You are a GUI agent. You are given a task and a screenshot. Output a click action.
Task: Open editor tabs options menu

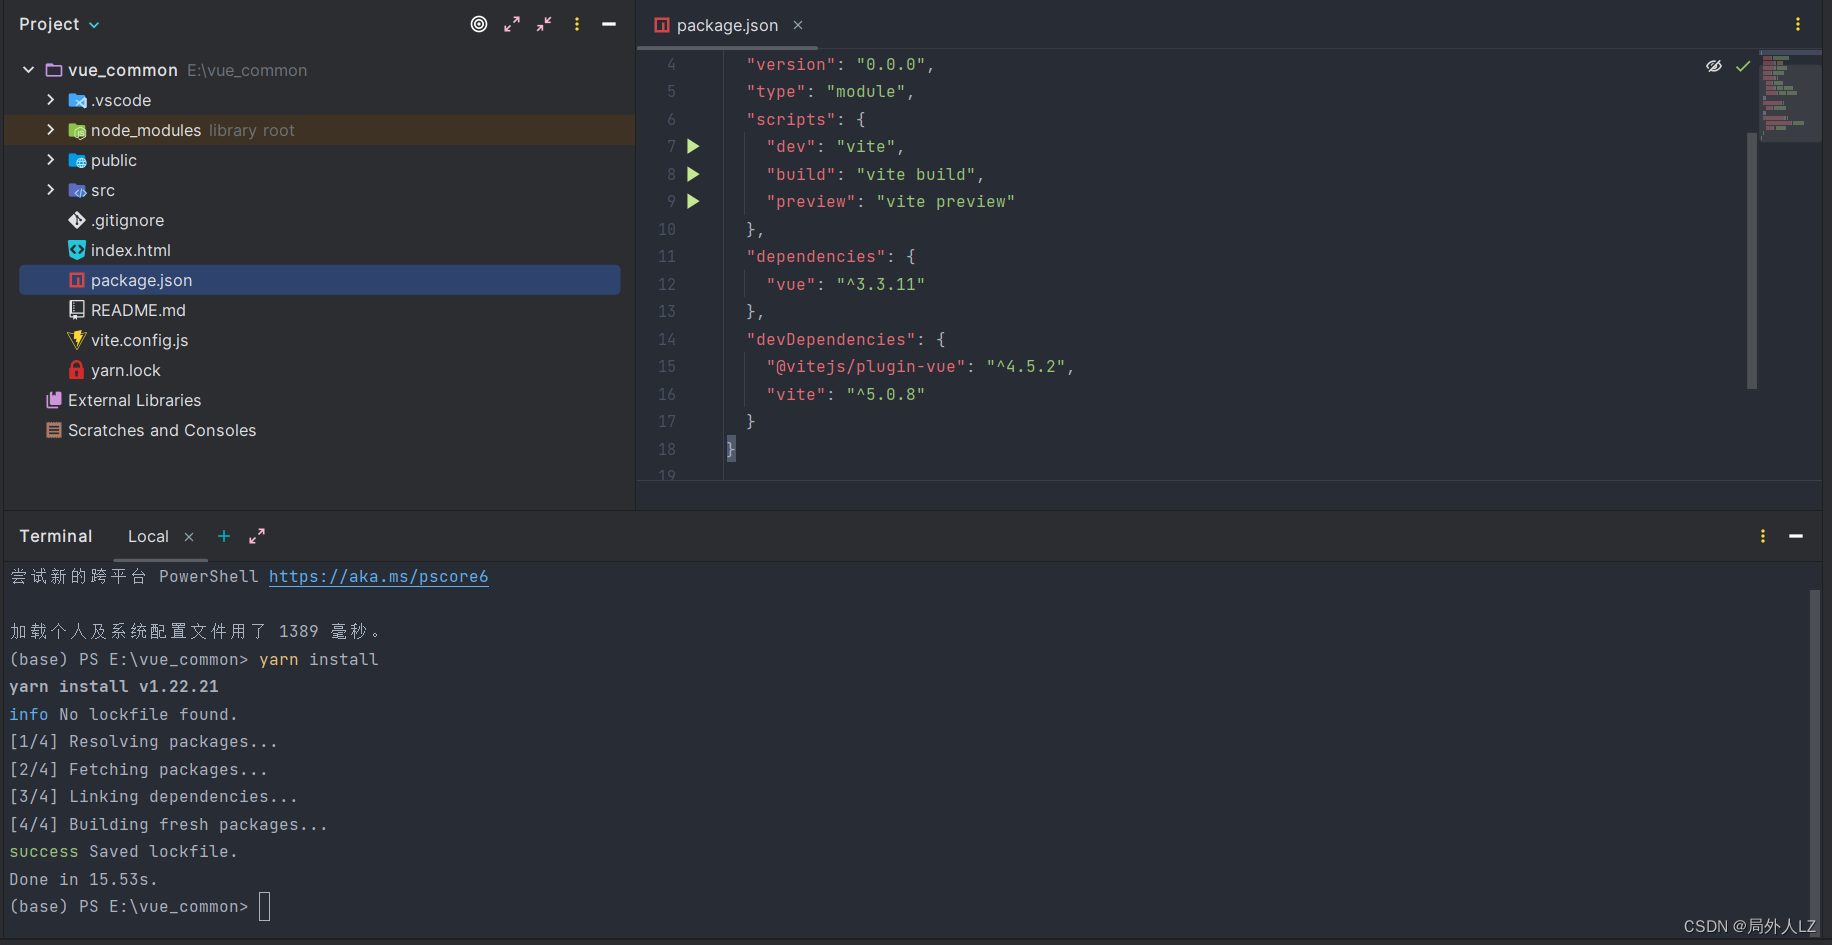click(x=1798, y=24)
